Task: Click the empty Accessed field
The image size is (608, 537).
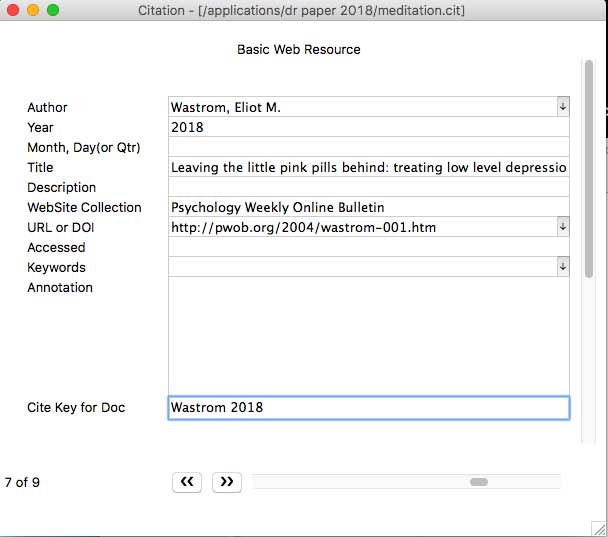Action: coord(368,247)
